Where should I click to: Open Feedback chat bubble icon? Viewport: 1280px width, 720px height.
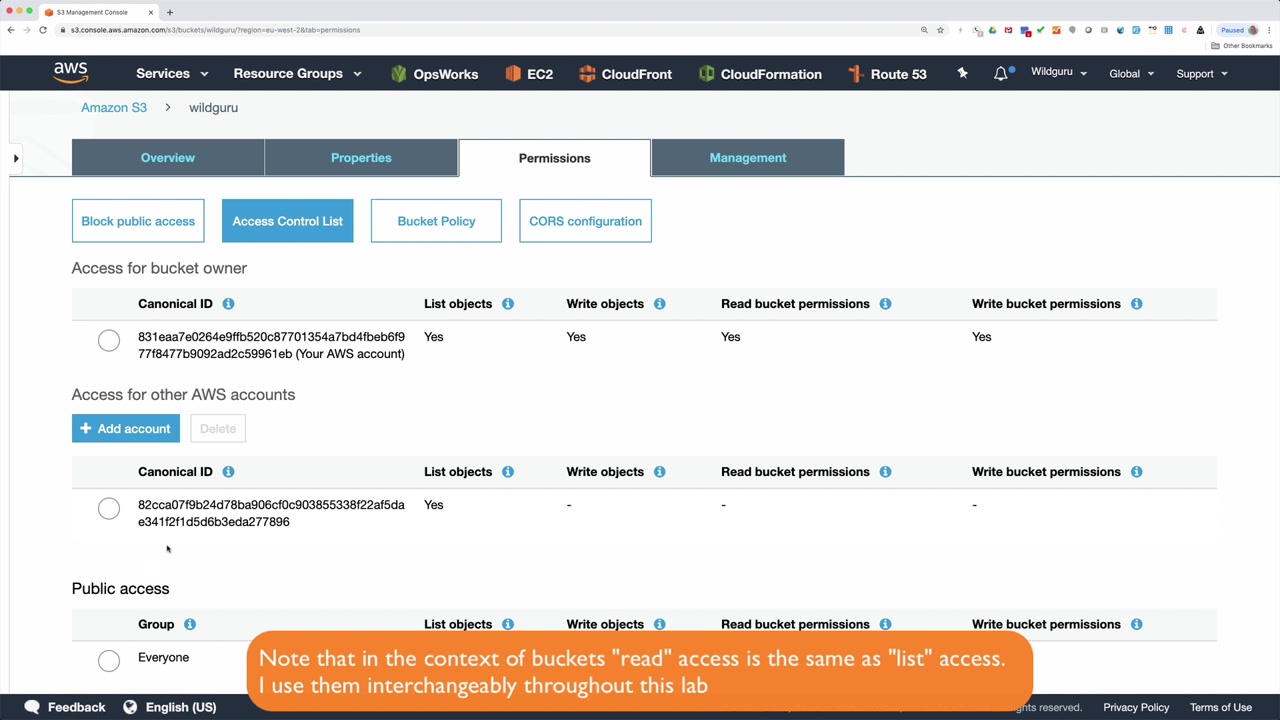32,707
